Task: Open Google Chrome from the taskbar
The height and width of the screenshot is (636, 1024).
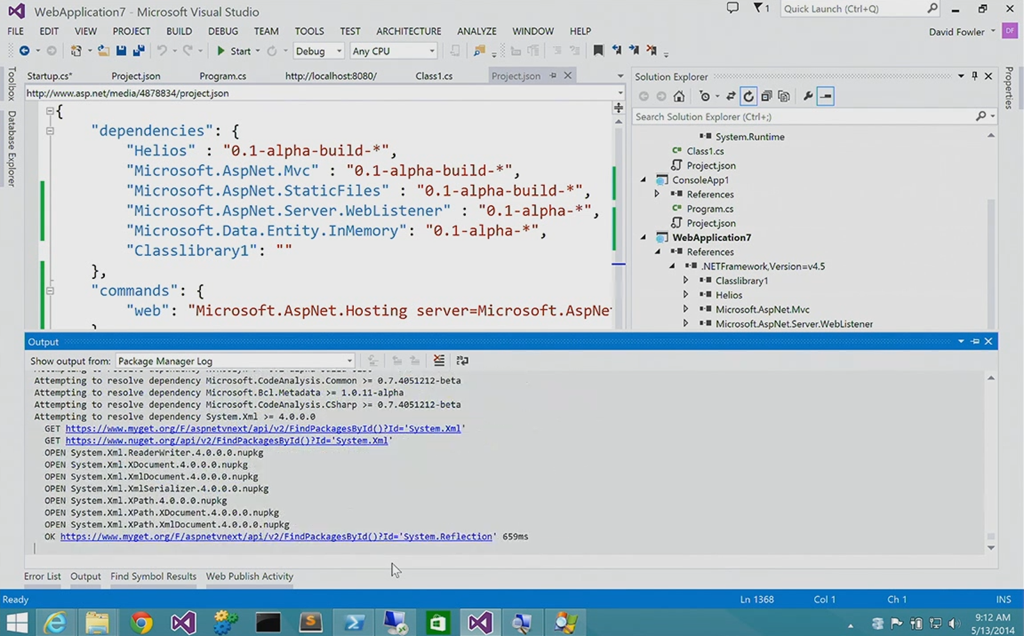Action: point(140,622)
